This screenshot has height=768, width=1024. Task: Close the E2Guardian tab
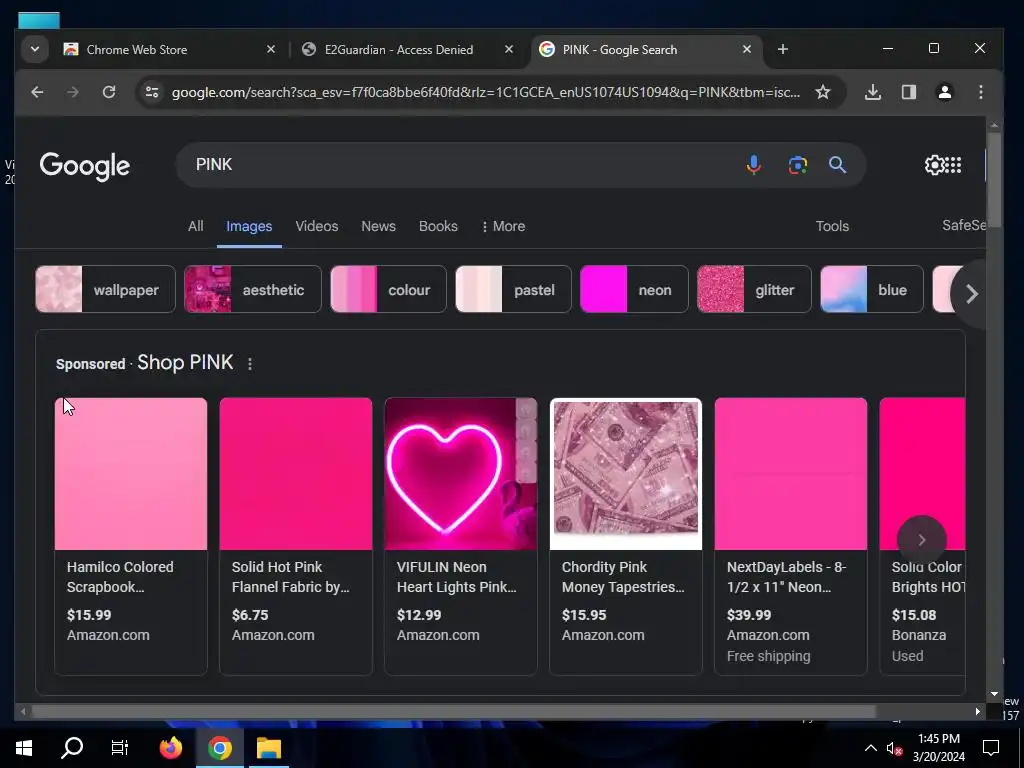(509, 49)
